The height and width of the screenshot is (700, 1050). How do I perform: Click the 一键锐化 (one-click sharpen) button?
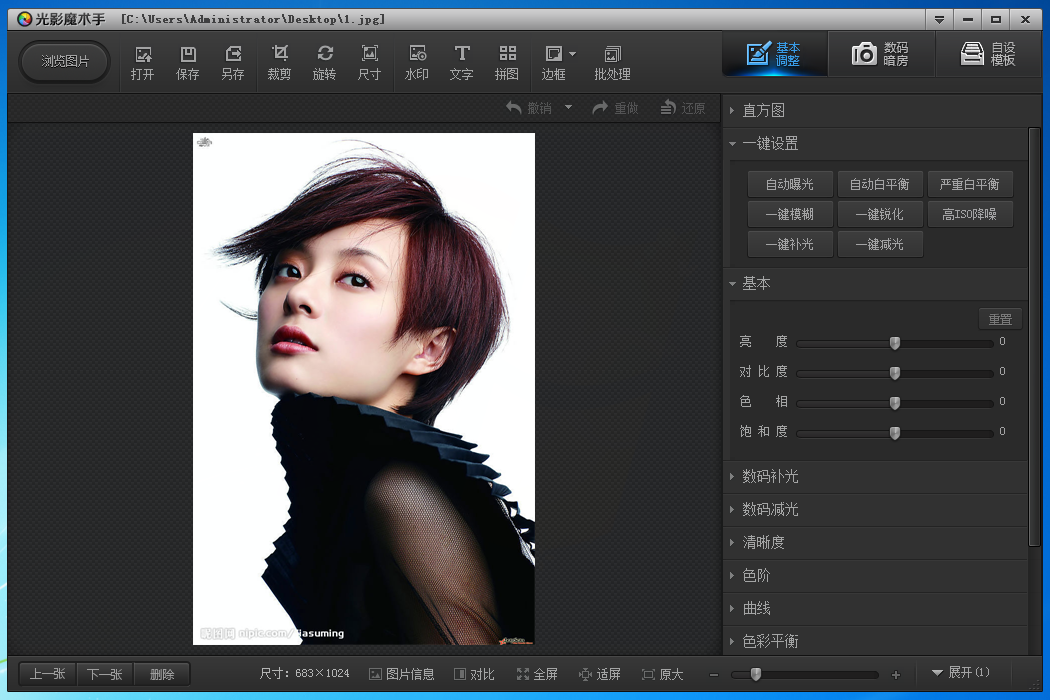[x=880, y=214]
